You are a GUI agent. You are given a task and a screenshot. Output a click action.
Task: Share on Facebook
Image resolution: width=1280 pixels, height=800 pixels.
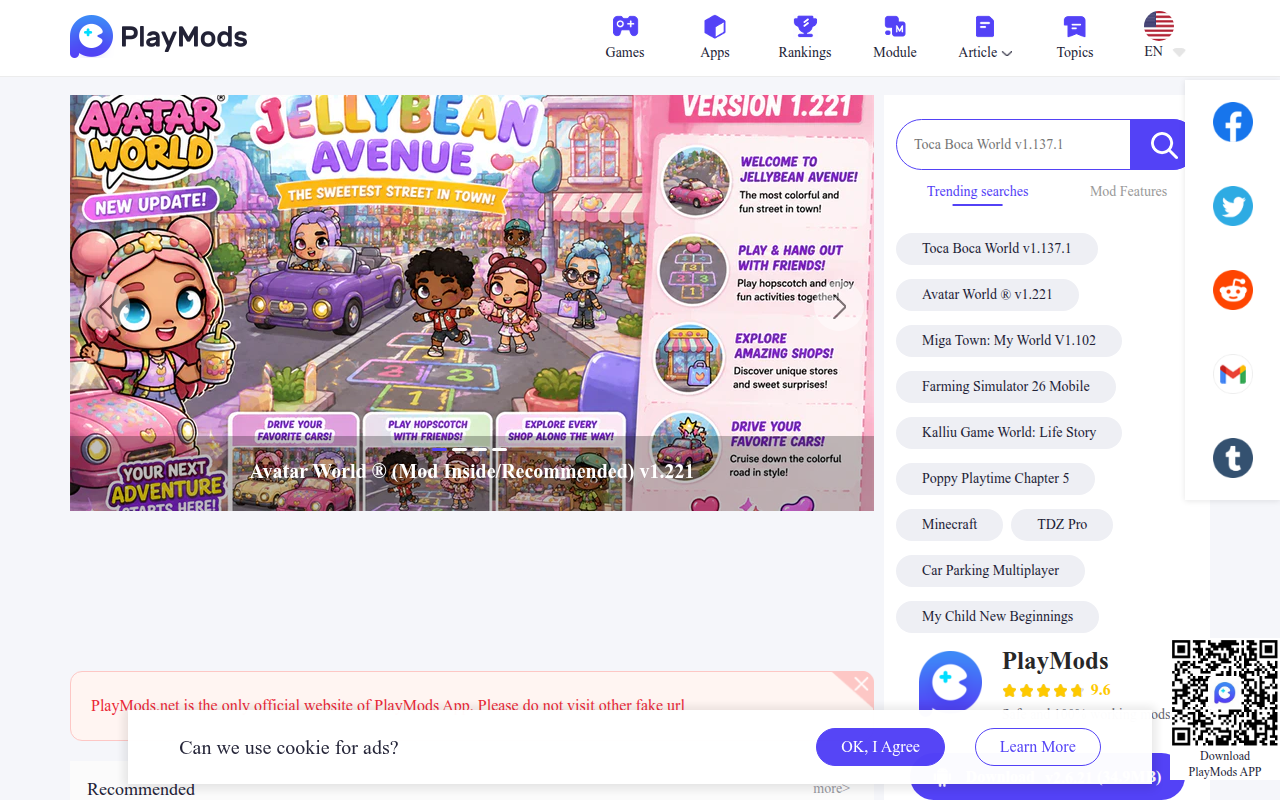pyautogui.click(x=1233, y=123)
